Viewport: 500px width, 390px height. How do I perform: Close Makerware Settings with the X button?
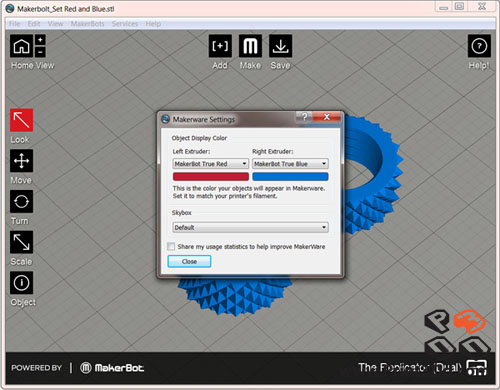click(327, 117)
